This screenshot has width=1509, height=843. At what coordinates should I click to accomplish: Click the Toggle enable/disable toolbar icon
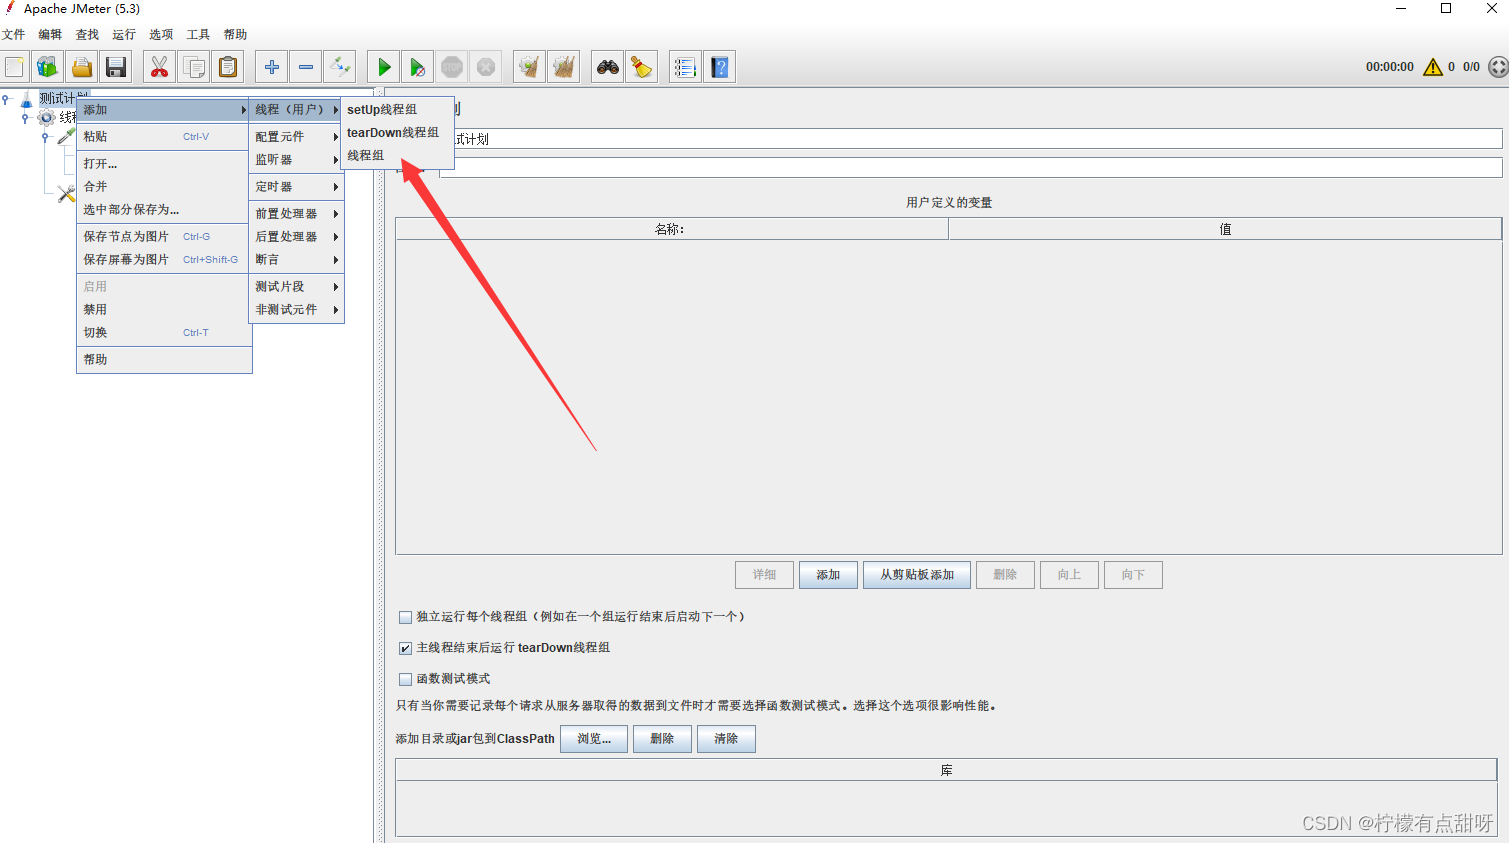click(340, 67)
